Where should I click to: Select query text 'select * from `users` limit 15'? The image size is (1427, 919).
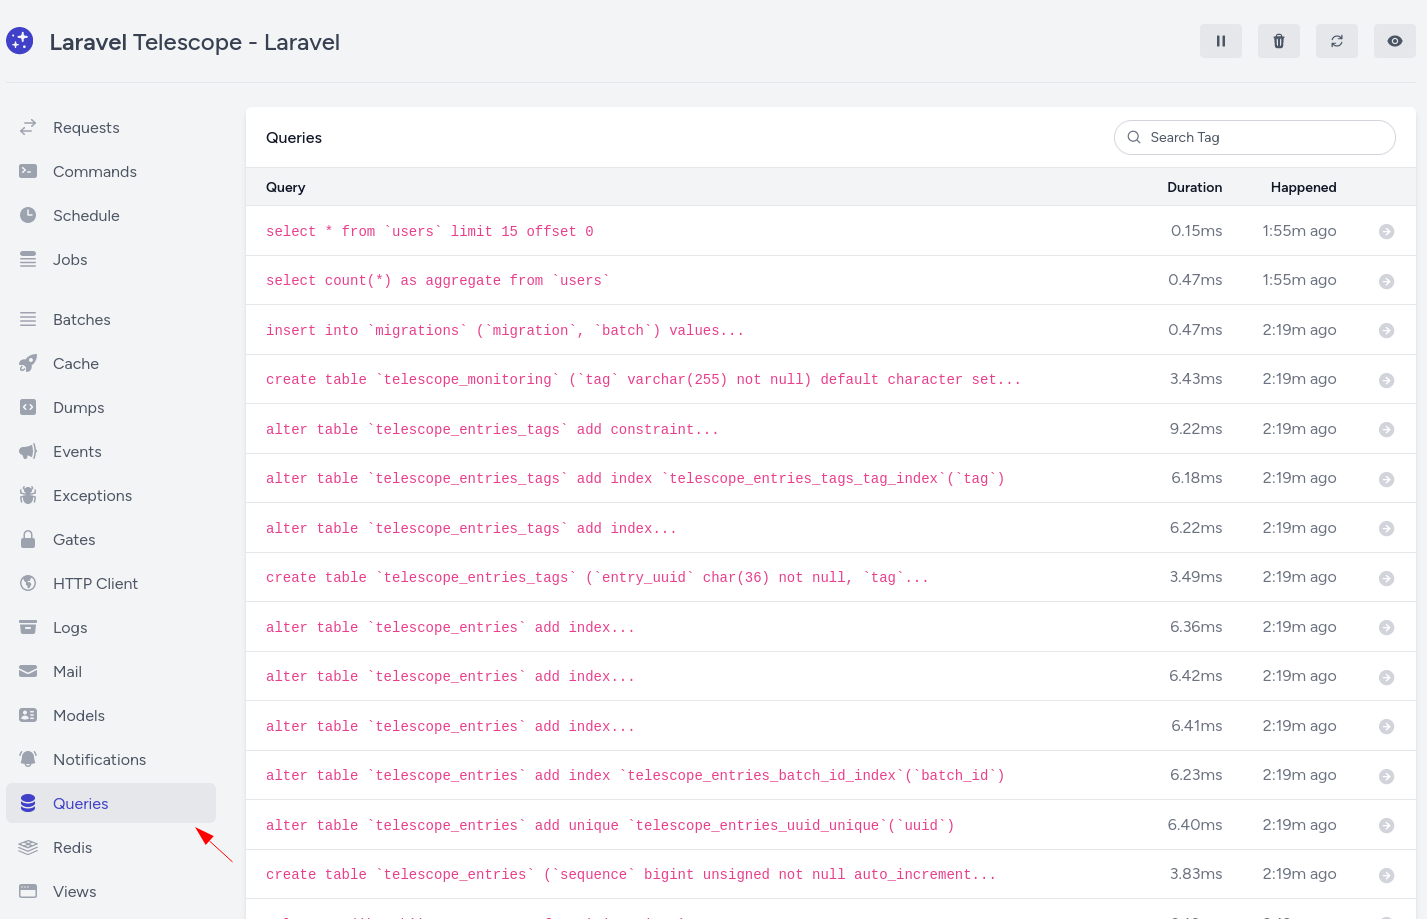(x=430, y=231)
